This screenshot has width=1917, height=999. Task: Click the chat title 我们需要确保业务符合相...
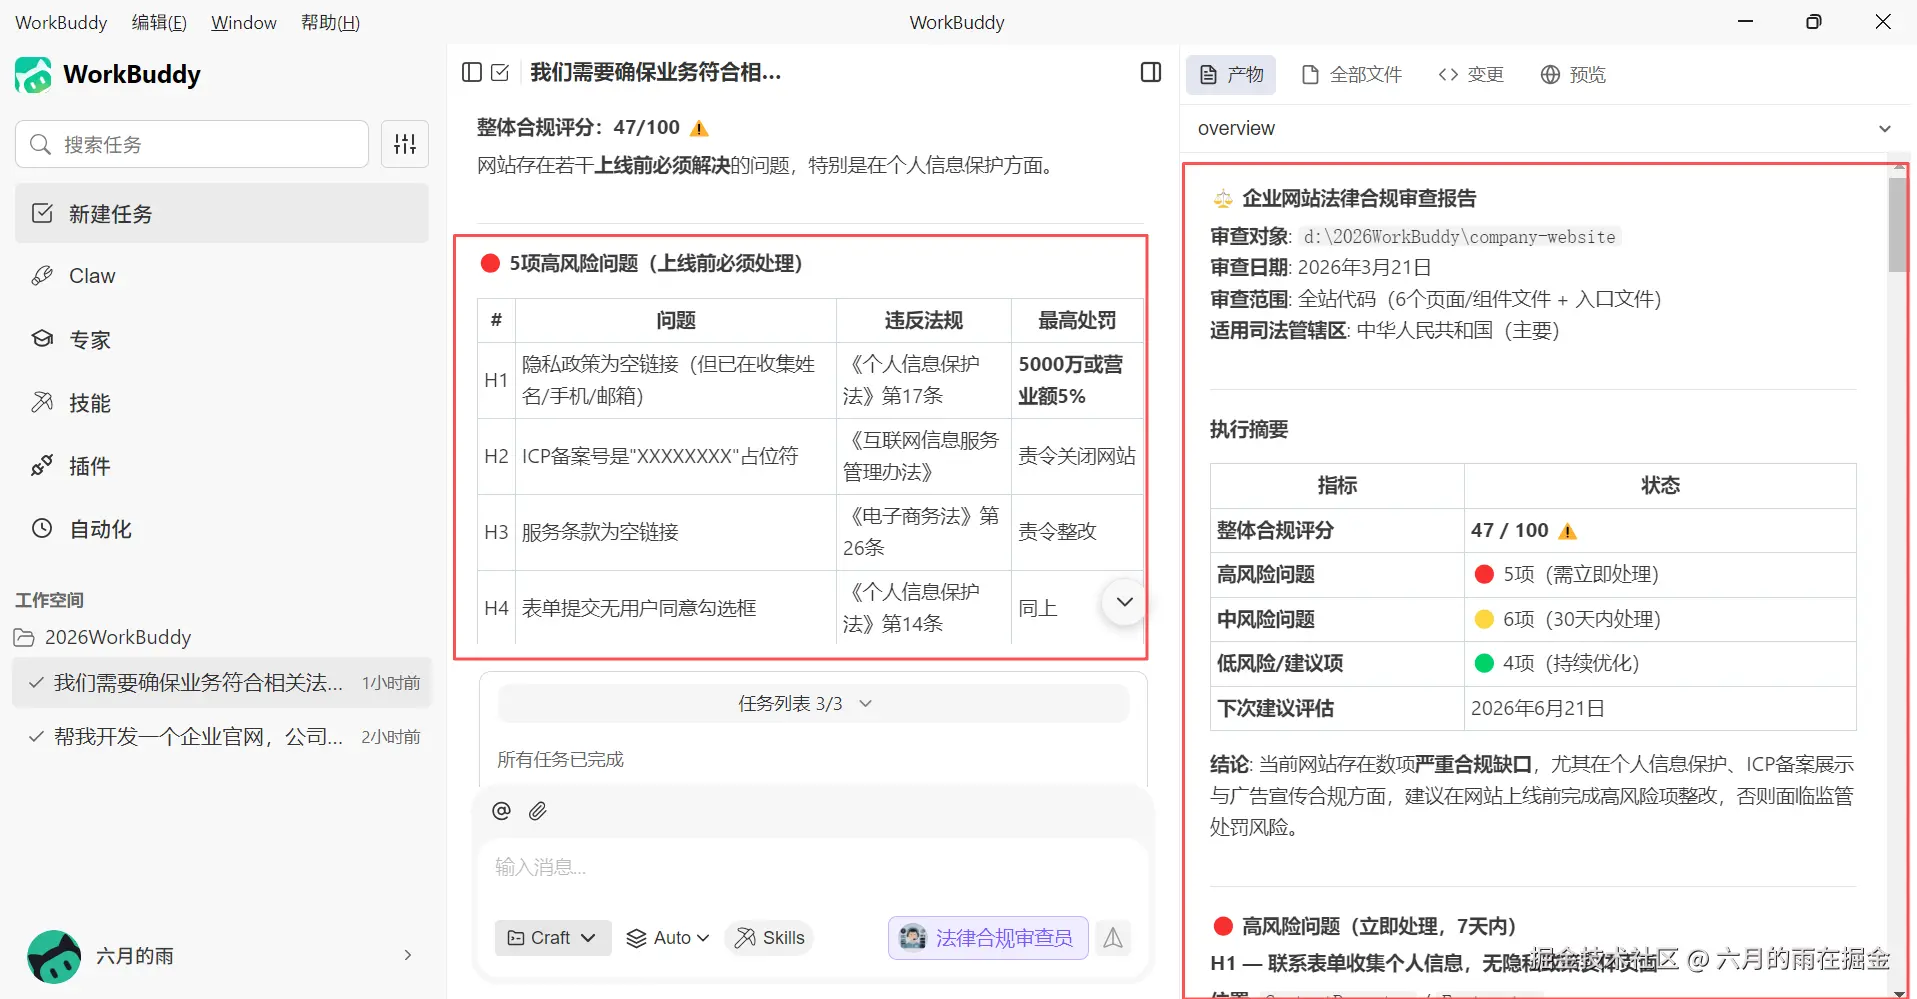(x=656, y=72)
